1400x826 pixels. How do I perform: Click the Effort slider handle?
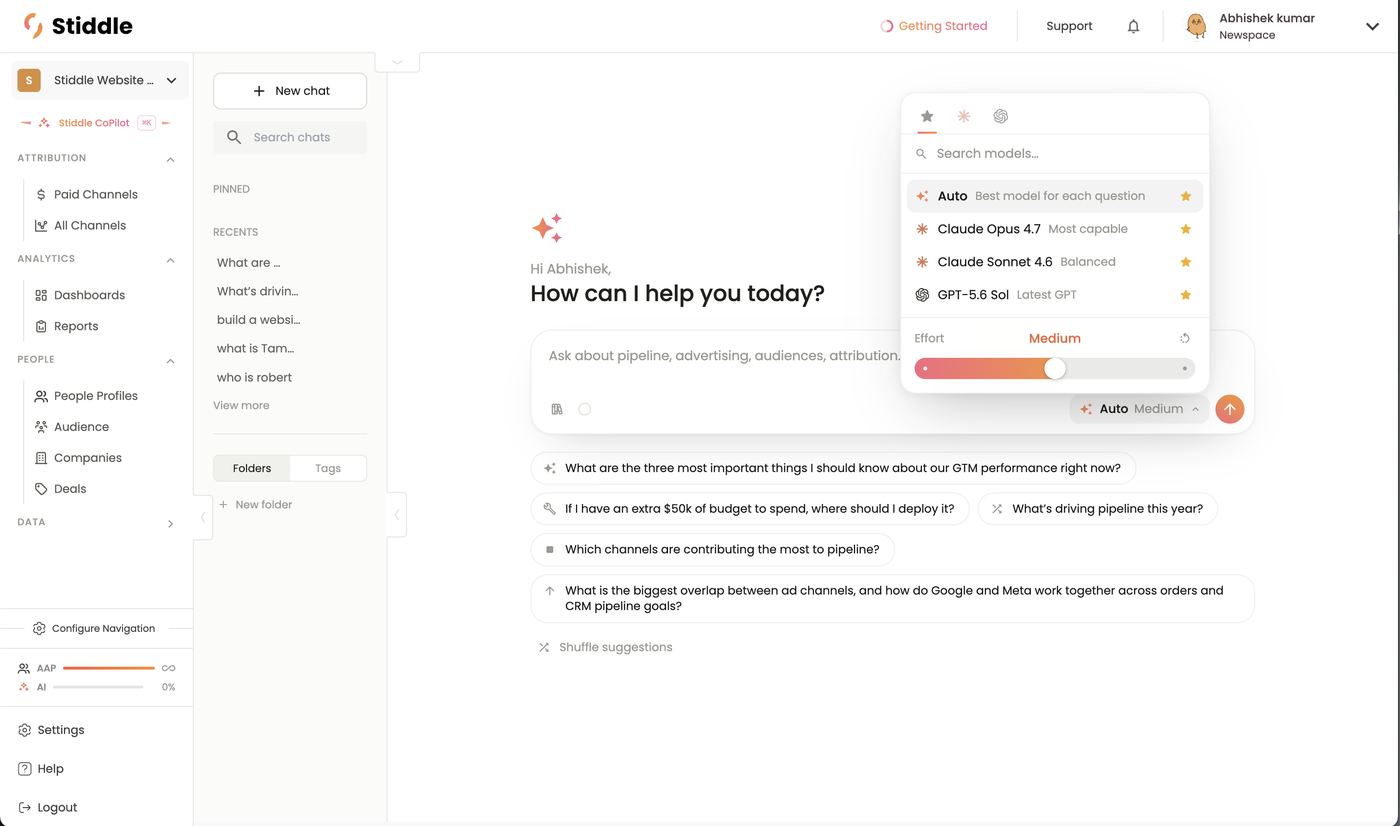[x=1055, y=369]
